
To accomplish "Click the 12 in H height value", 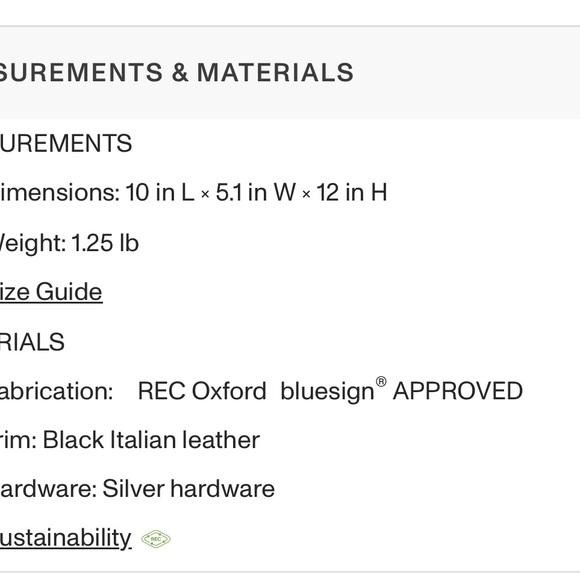I will pyautogui.click(x=352, y=192).
